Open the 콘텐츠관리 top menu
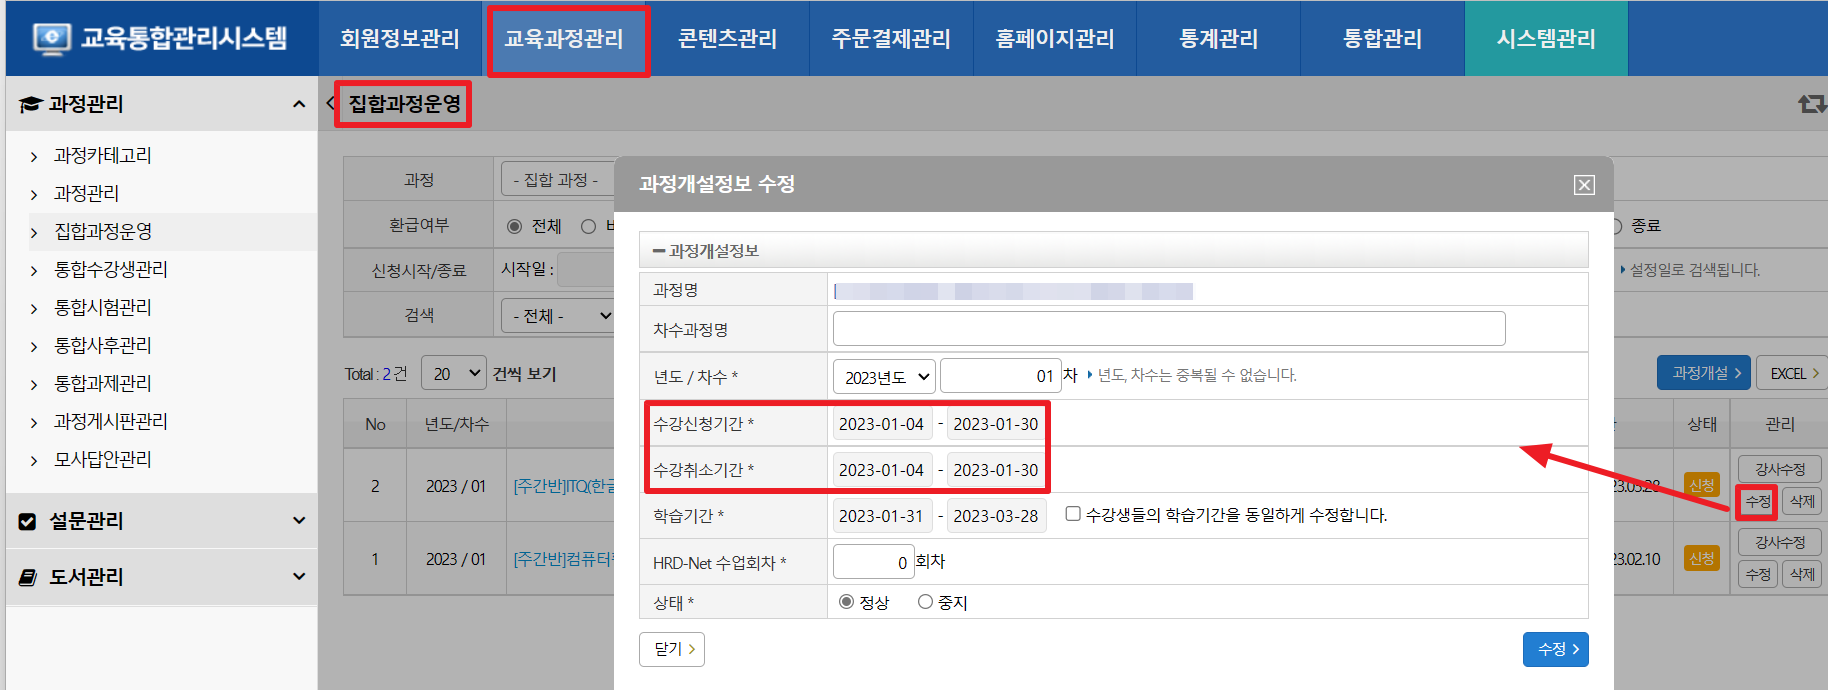The image size is (1828, 690). 727,39
